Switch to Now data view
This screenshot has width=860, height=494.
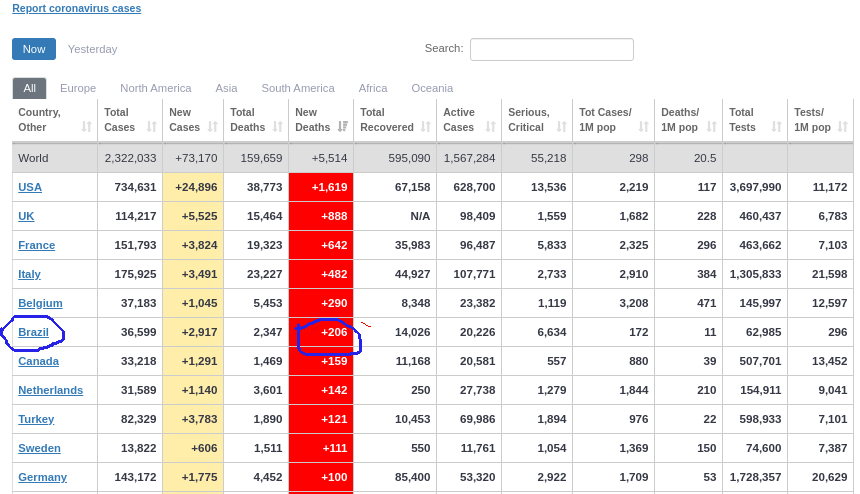click(34, 49)
